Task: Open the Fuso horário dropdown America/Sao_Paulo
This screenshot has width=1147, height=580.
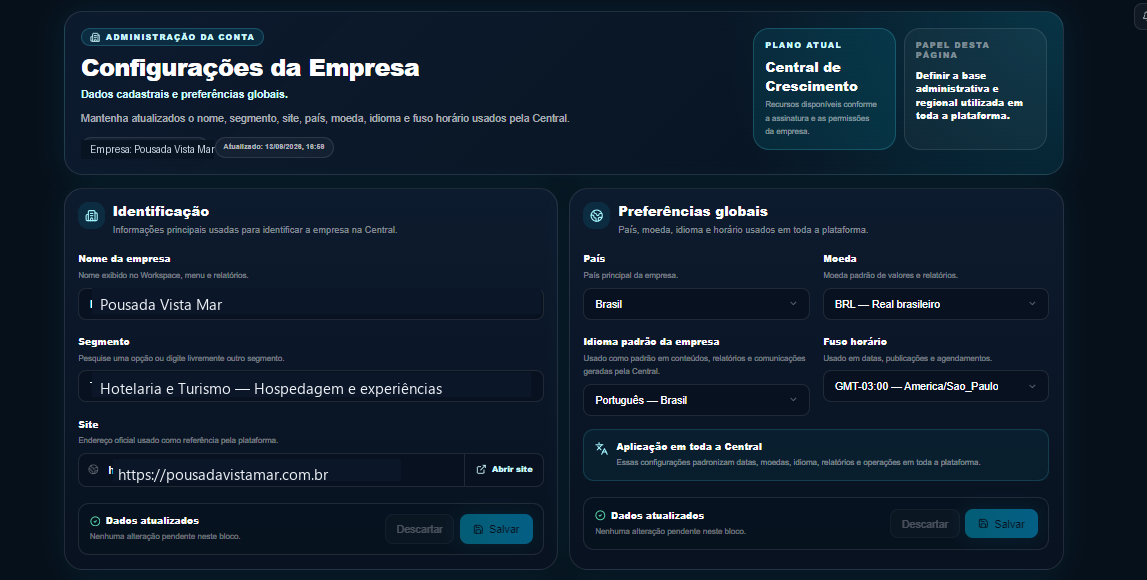Action: click(x=936, y=386)
